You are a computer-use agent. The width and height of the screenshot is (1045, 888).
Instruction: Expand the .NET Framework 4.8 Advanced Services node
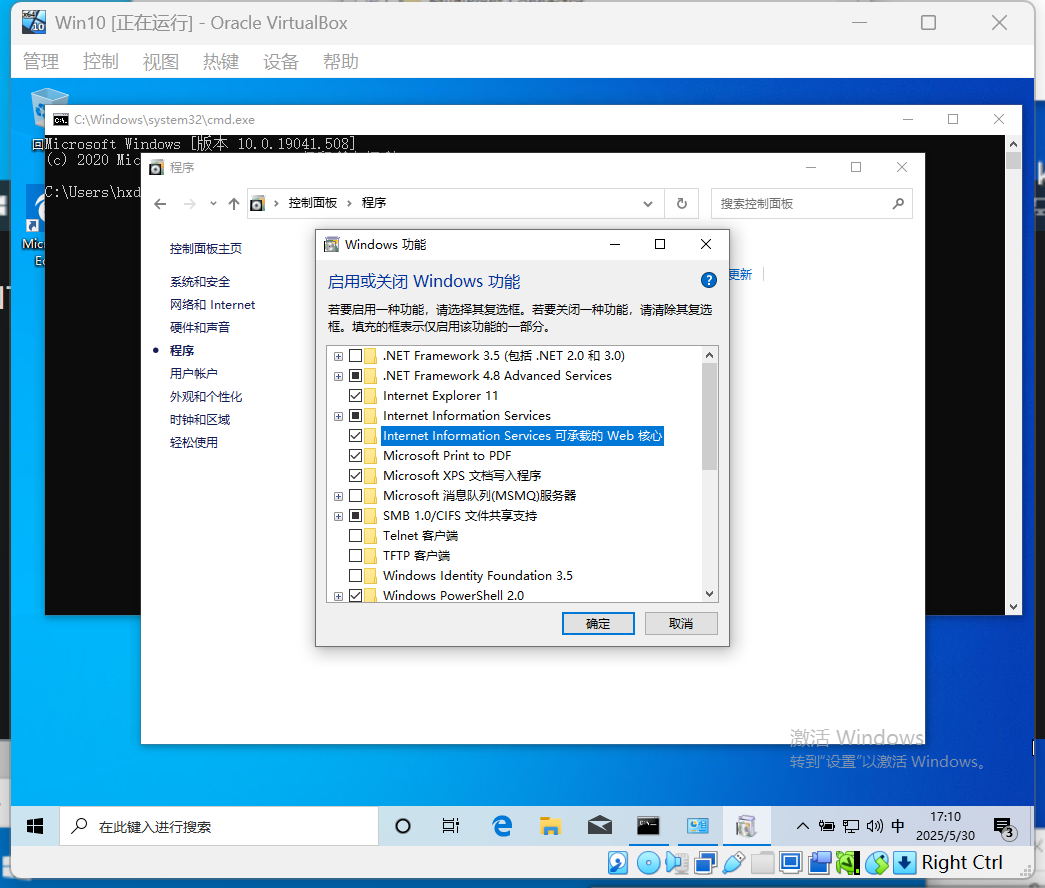pyautogui.click(x=339, y=377)
